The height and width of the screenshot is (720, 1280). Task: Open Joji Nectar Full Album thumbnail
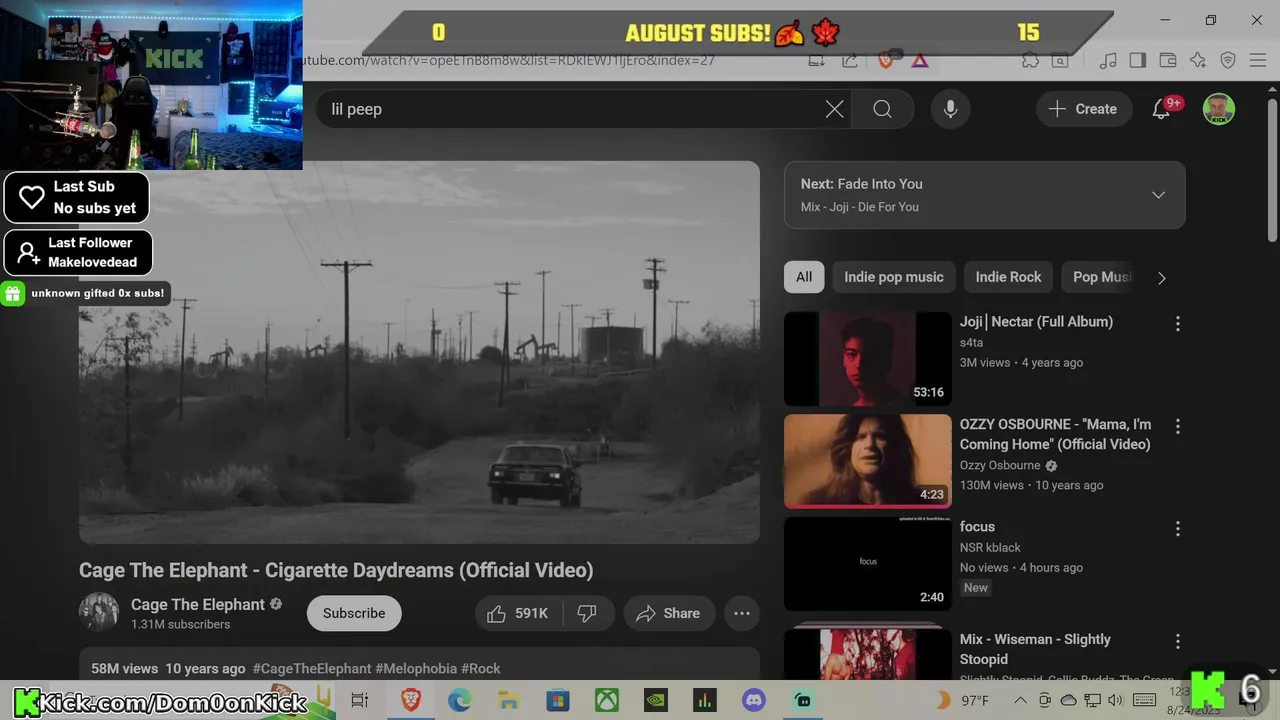point(868,359)
